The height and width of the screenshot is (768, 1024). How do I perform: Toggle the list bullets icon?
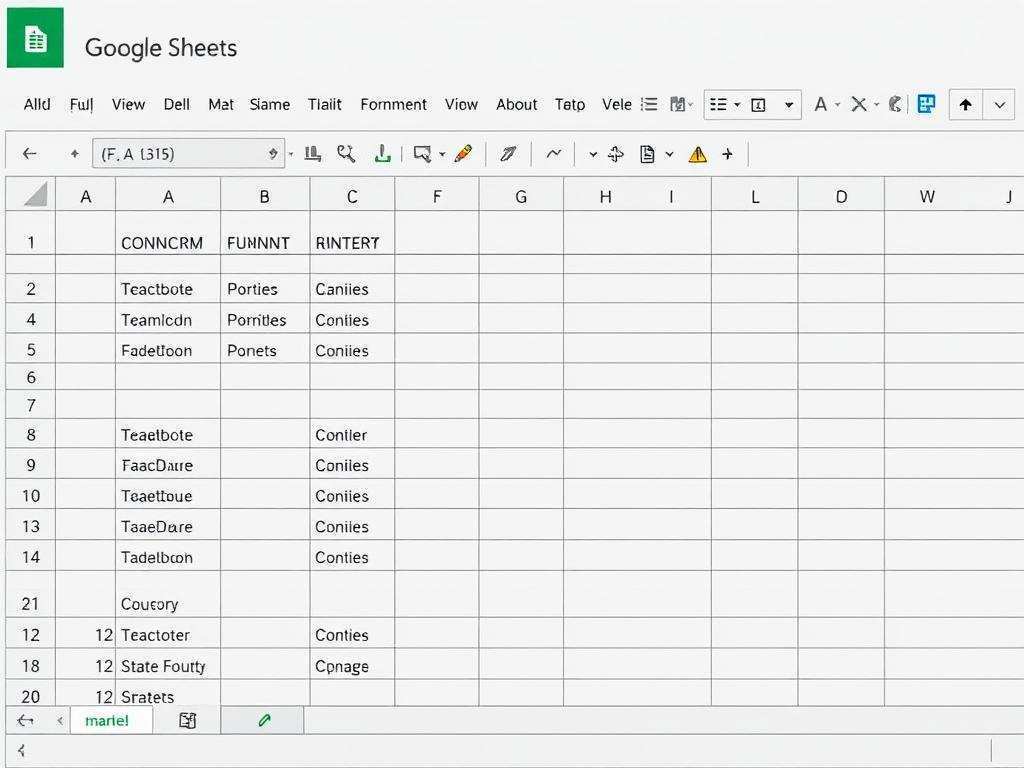tap(649, 104)
